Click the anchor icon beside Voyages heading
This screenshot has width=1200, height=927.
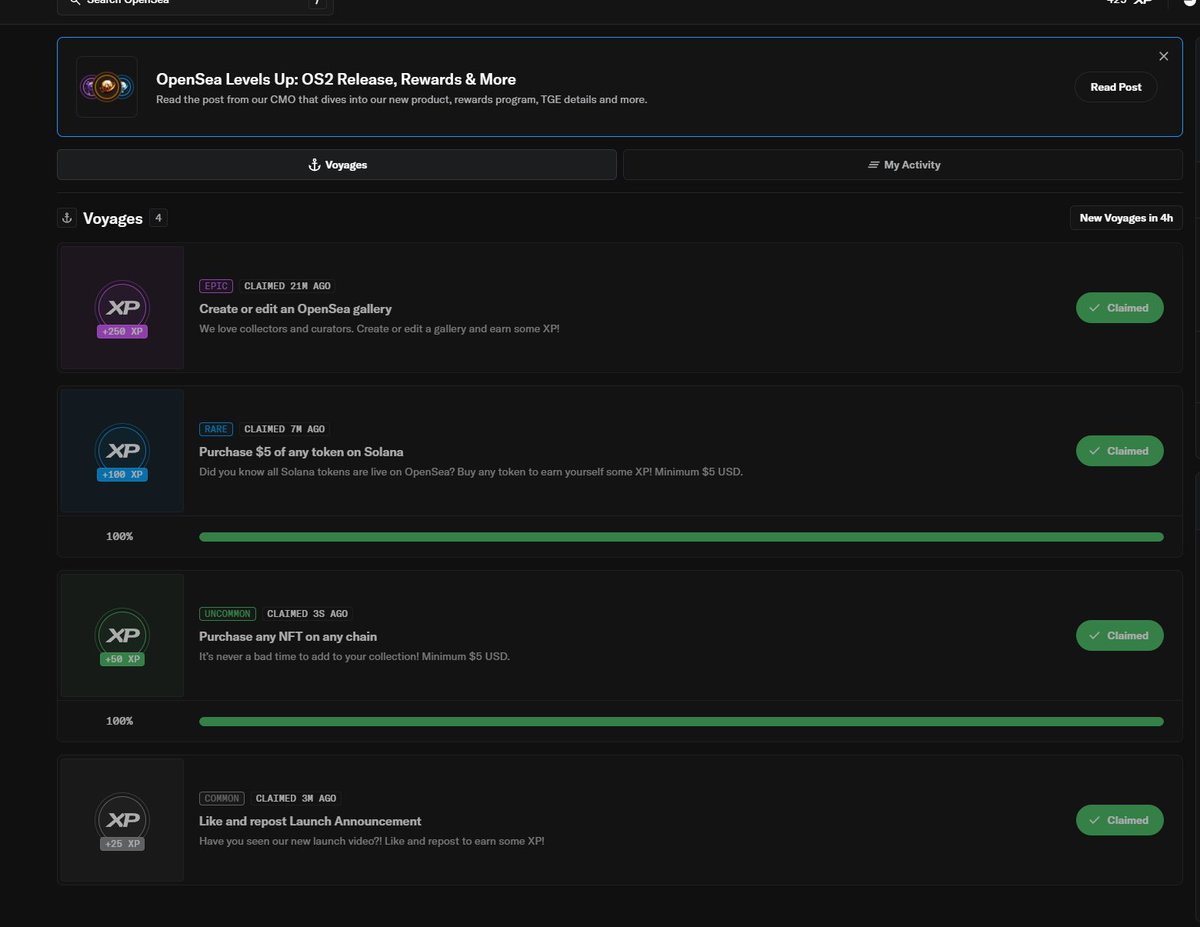(x=67, y=218)
